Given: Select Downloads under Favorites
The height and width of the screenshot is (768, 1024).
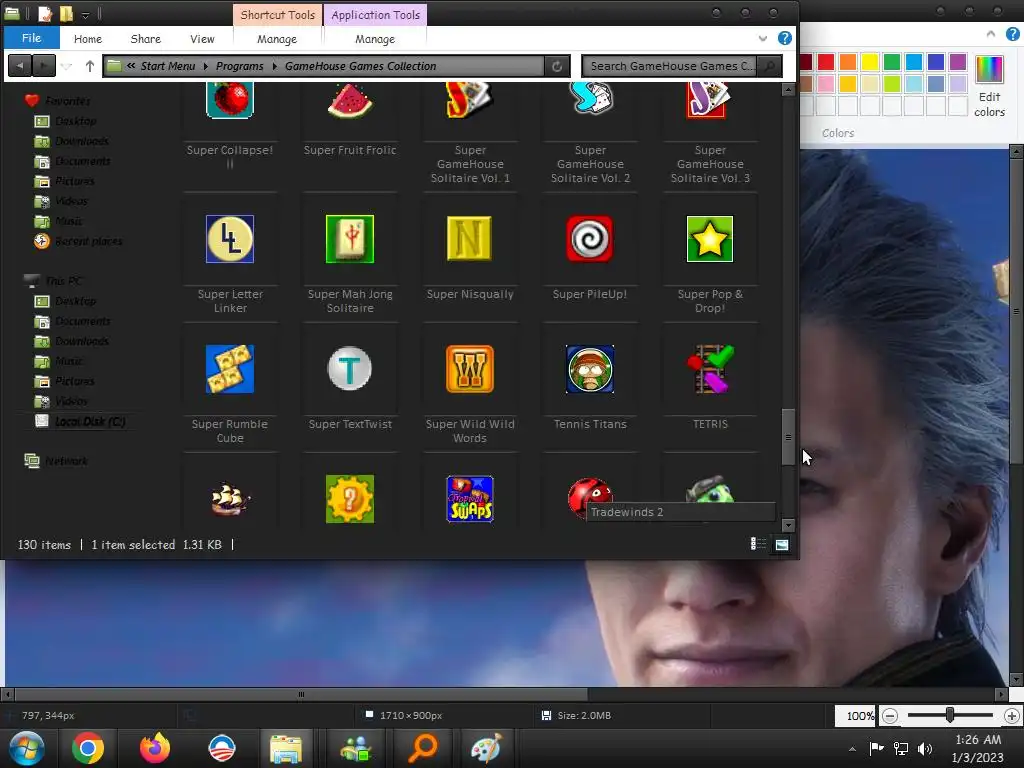Looking at the screenshot, I should point(72,141).
